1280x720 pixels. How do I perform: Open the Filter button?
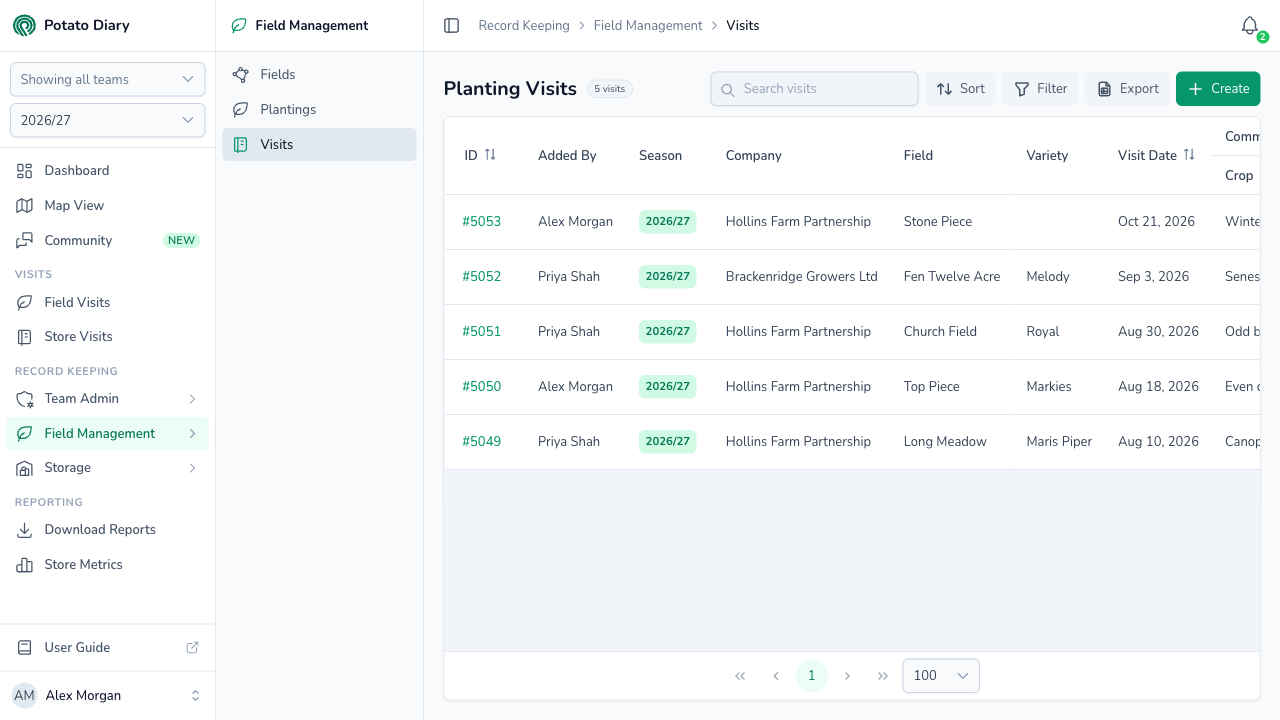1040,89
